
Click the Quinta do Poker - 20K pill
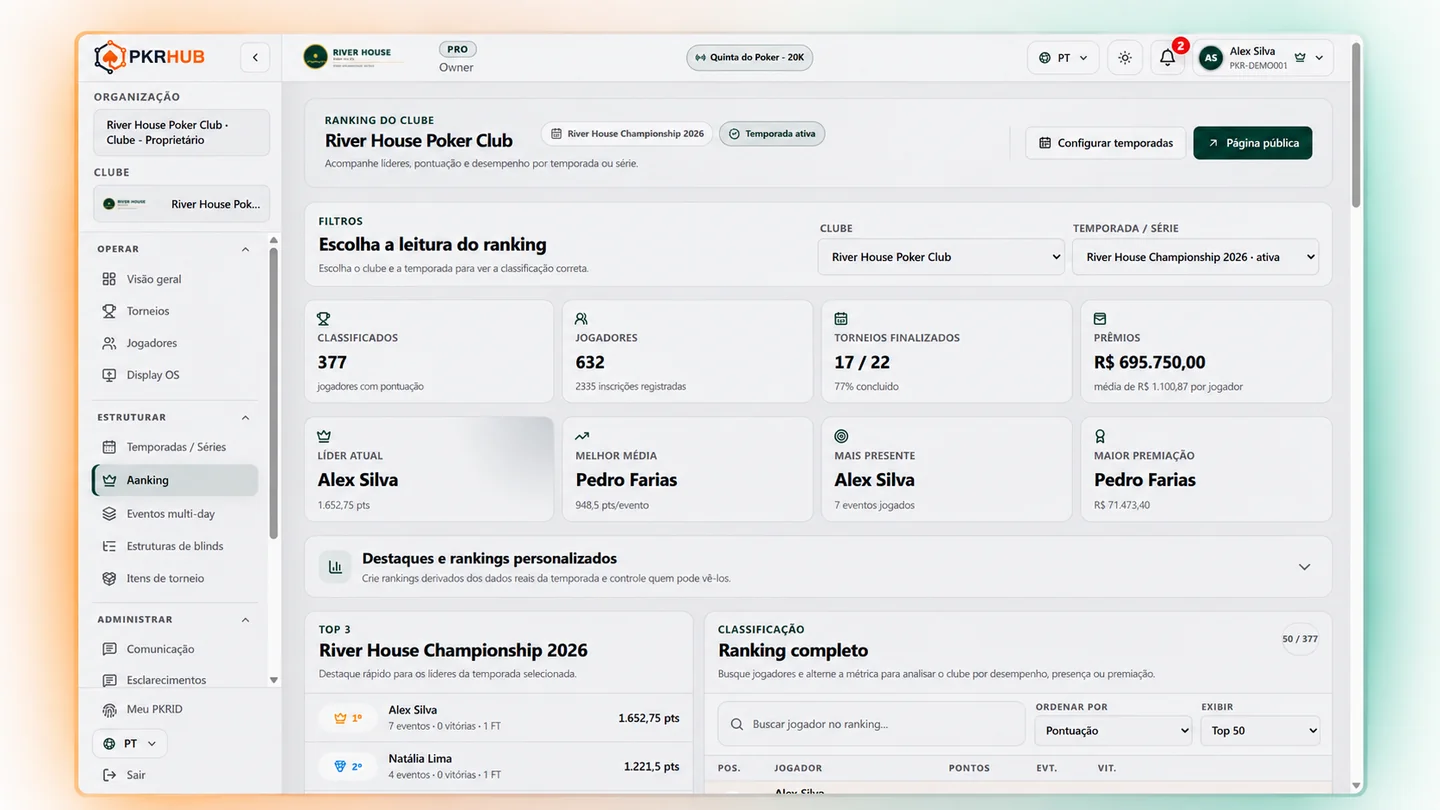click(750, 58)
